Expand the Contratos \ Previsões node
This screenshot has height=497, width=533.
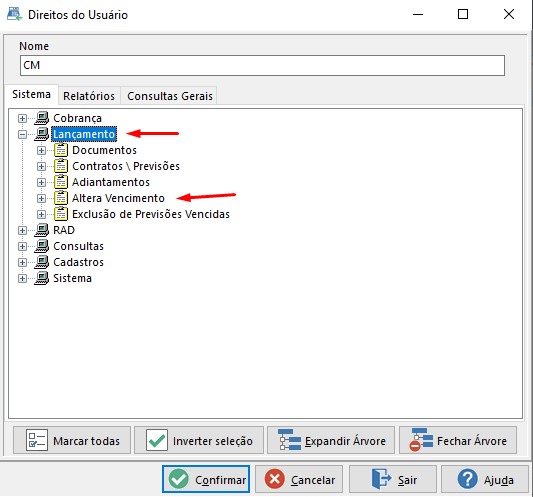[x=41, y=166]
